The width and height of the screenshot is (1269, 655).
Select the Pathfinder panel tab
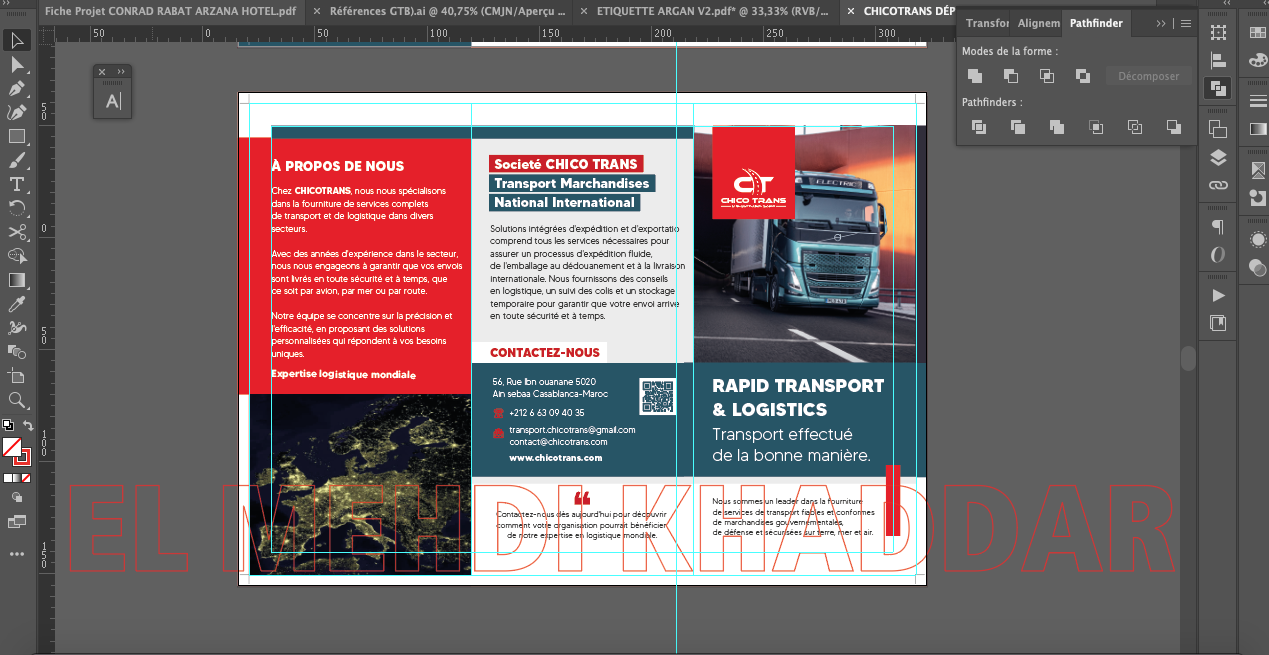(1096, 23)
